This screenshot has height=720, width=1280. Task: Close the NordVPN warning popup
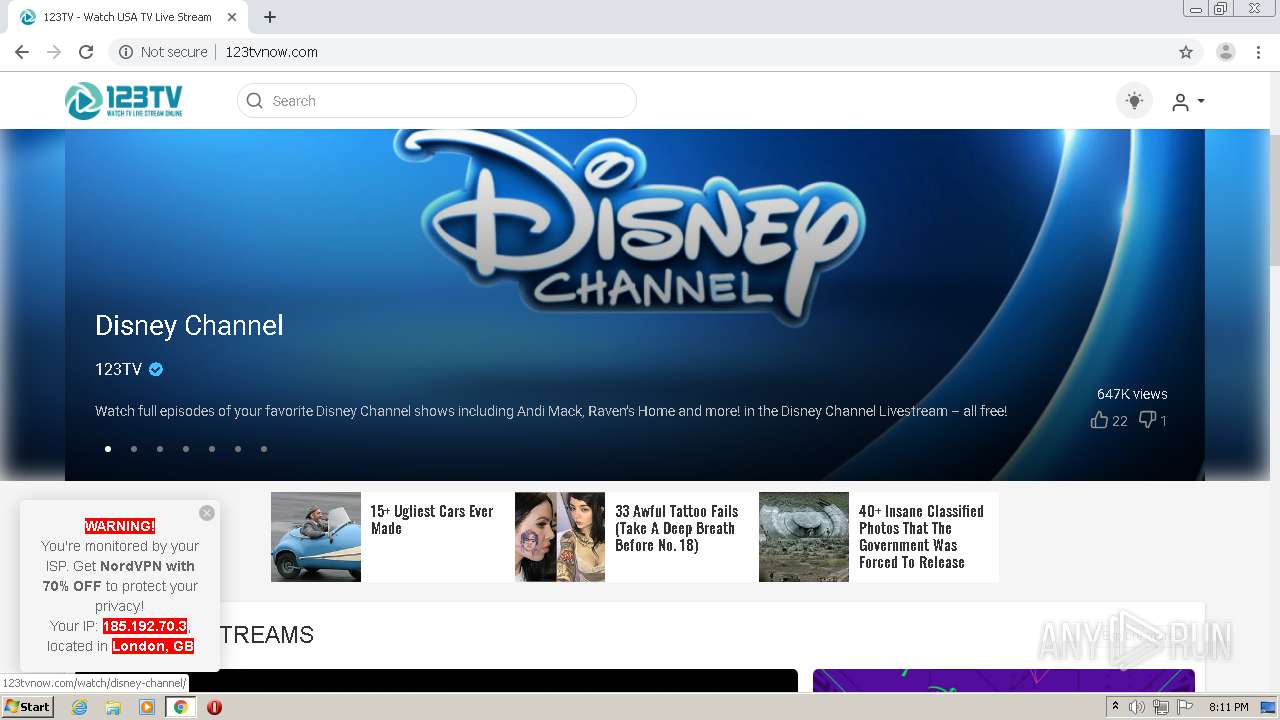207,513
